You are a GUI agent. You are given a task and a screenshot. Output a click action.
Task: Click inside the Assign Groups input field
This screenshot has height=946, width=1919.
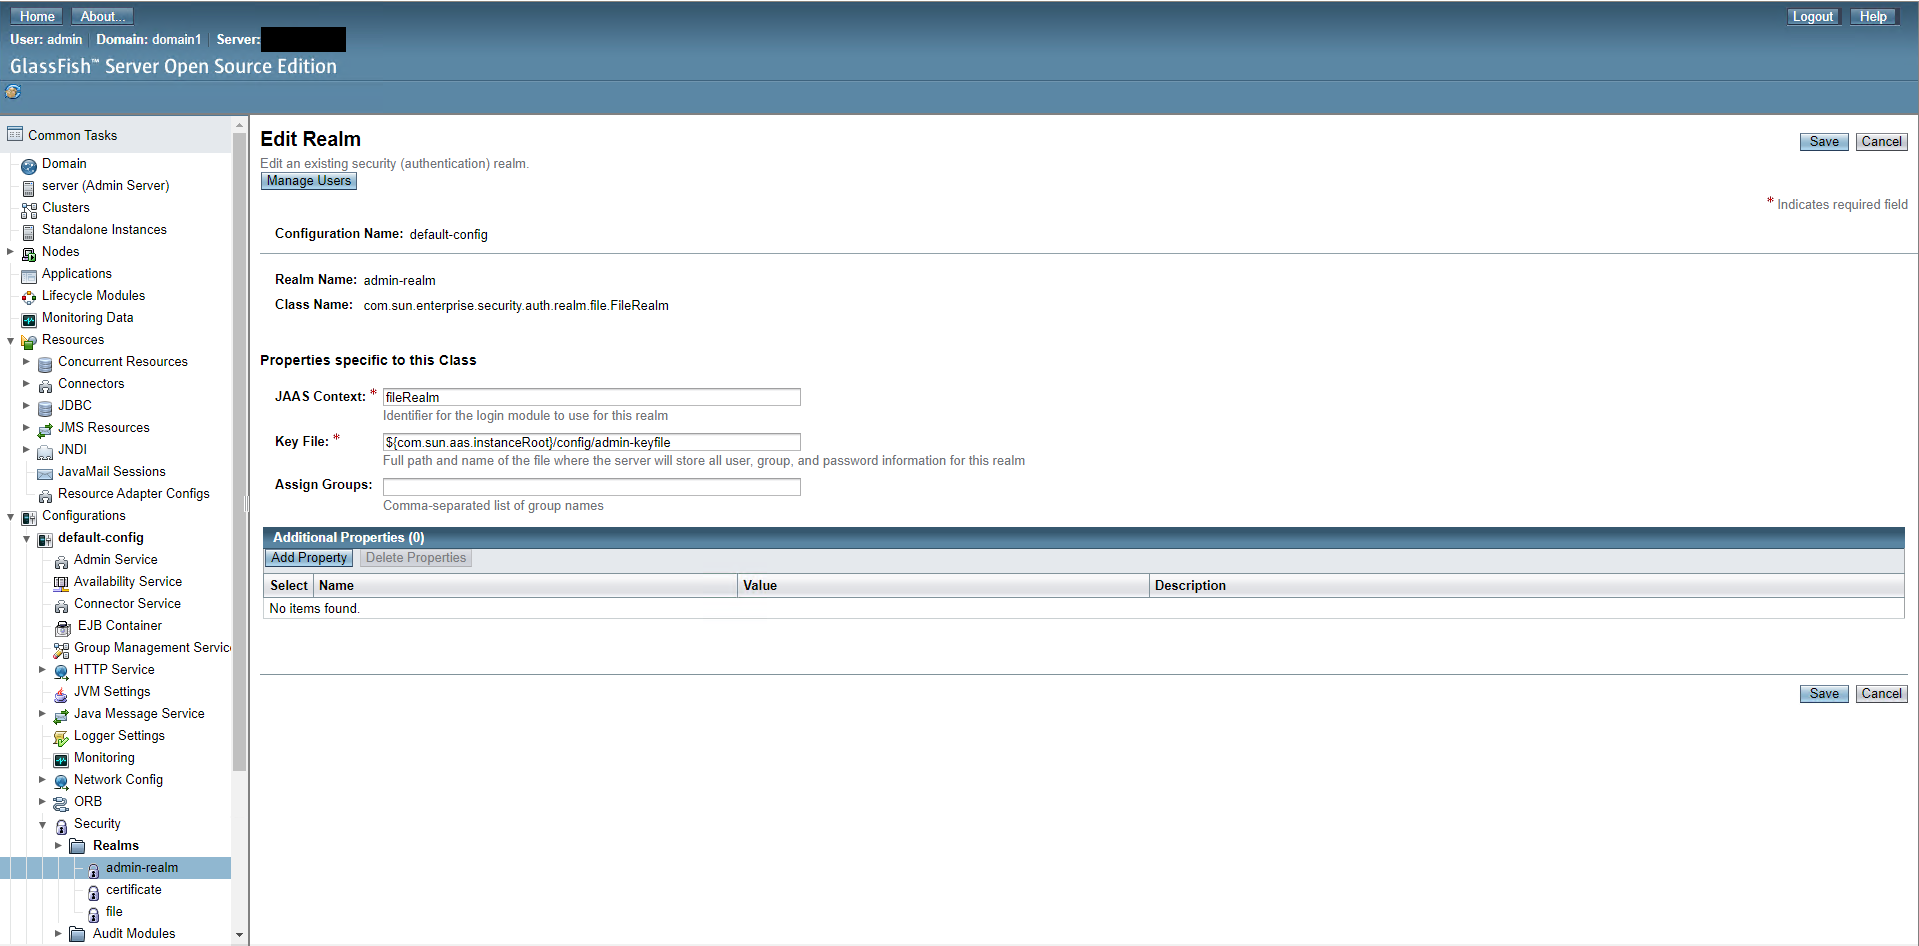pyautogui.click(x=590, y=486)
